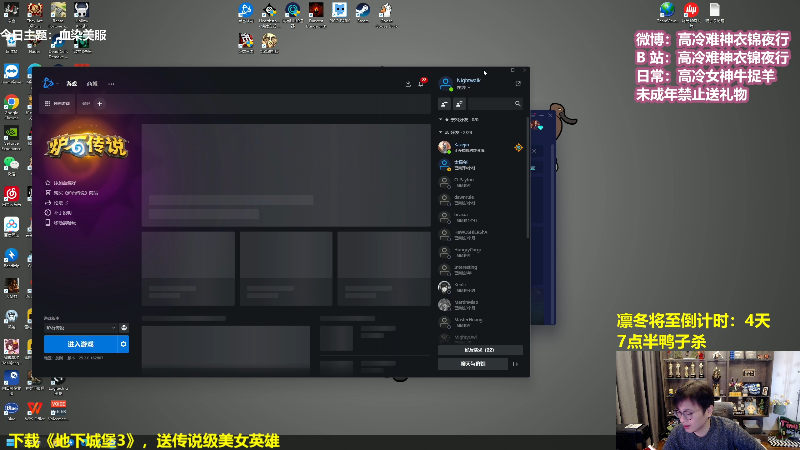Click the magnifier icon in friends search
The width and height of the screenshot is (800, 450).
pyautogui.click(x=517, y=104)
